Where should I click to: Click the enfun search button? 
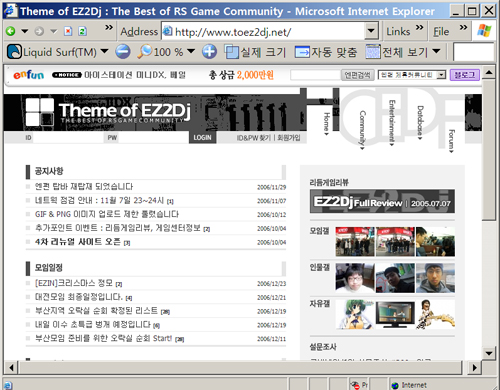click(358, 75)
